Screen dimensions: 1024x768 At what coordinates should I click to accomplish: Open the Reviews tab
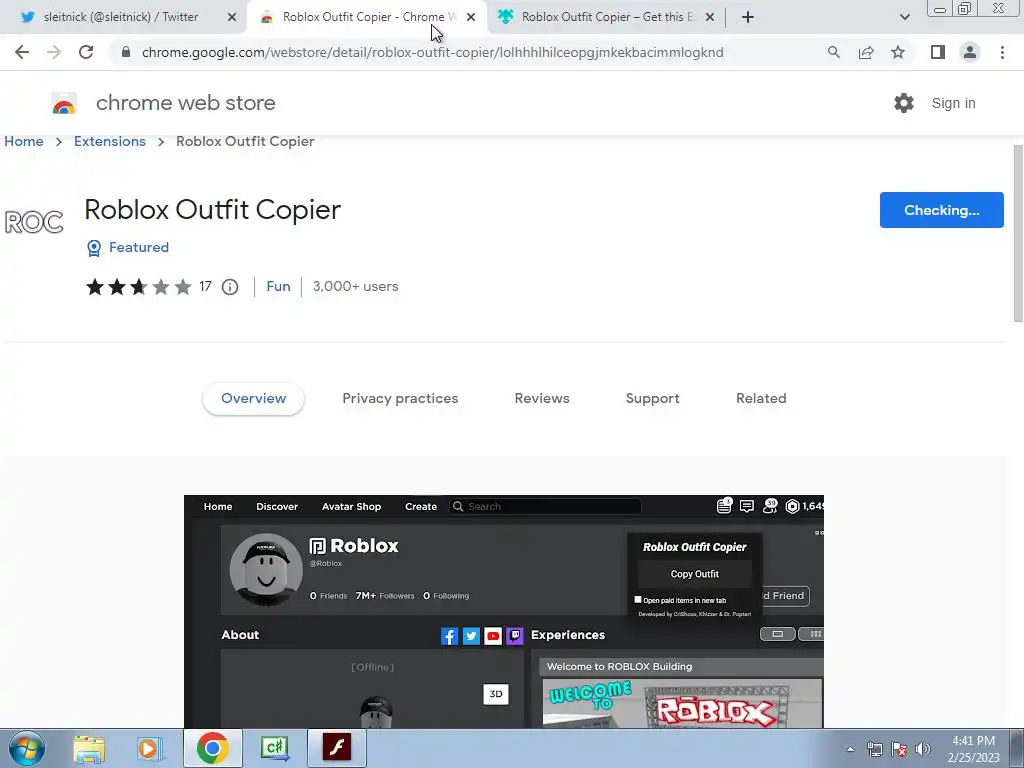pyautogui.click(x=542, y=398)
